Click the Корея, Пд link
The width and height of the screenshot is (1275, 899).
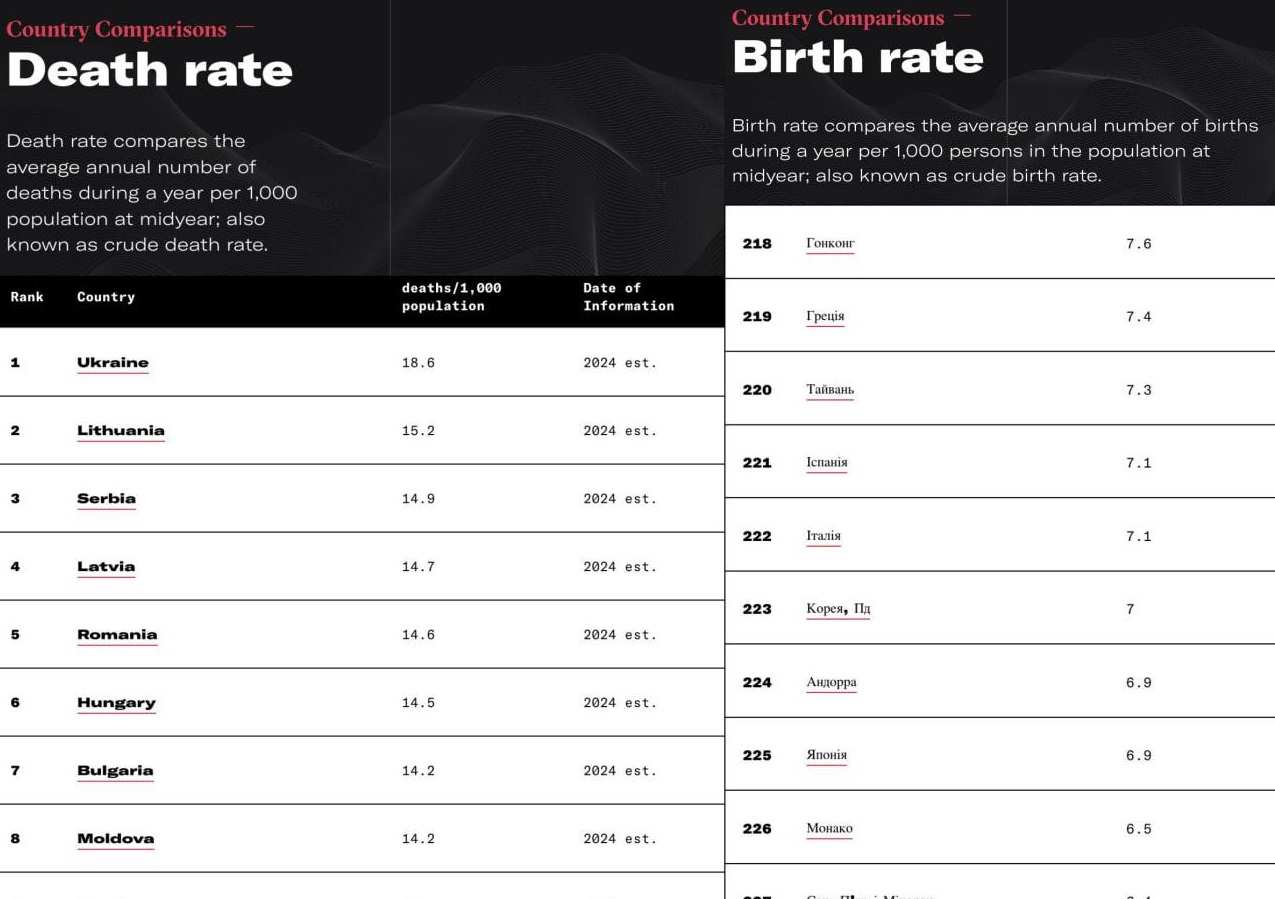(838, 609)
